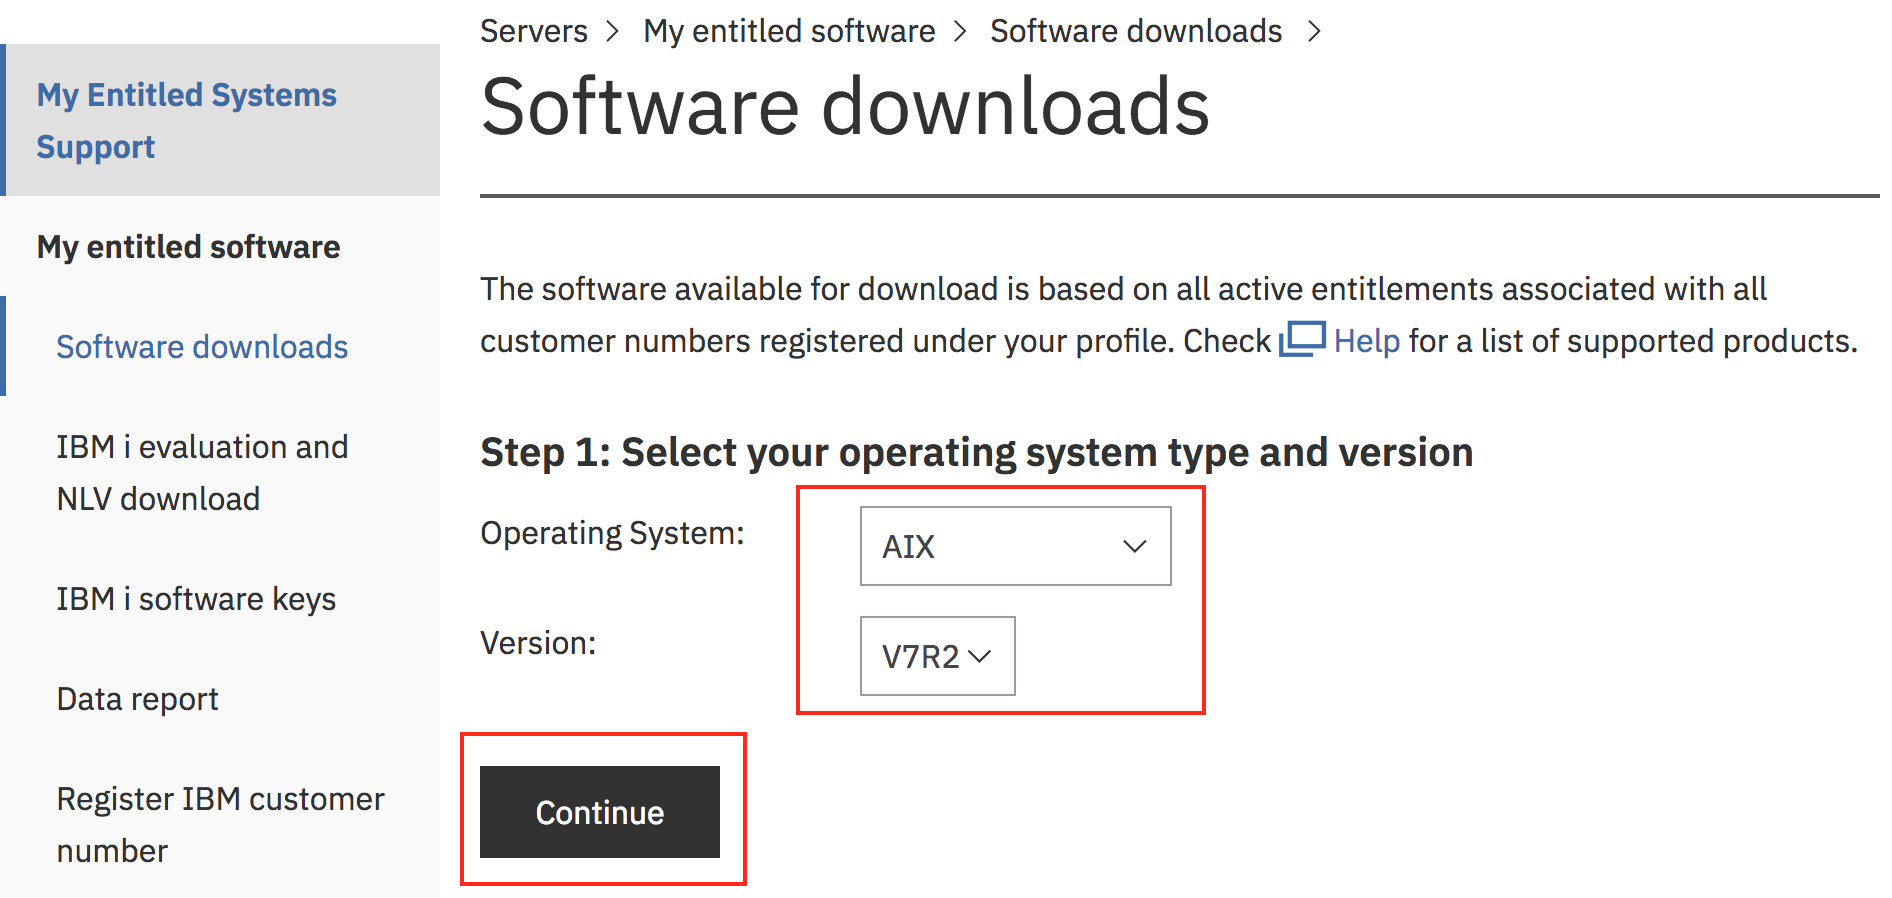
Task: Go to IBM i evaluation and NLV download
Action: tap(202, 473)
